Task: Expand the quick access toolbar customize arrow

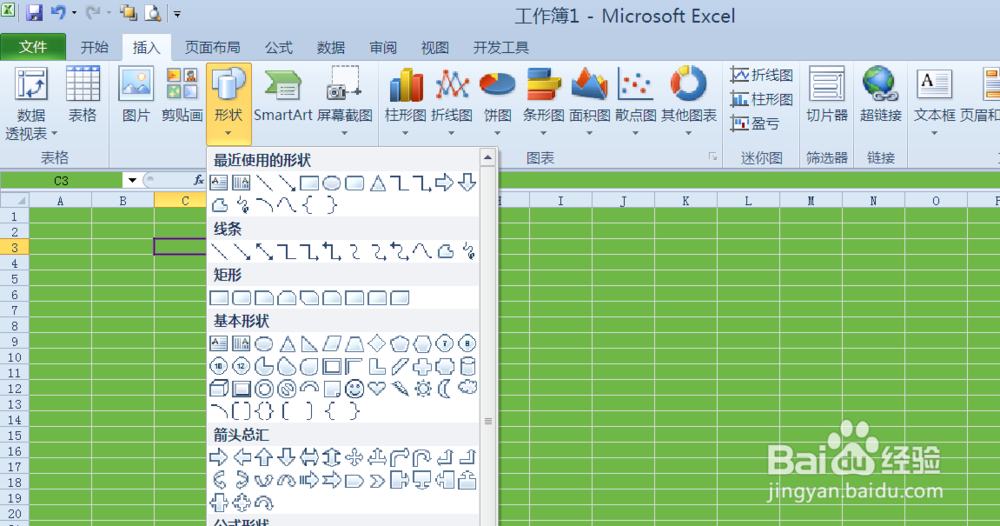Action: tap(177, 13)
